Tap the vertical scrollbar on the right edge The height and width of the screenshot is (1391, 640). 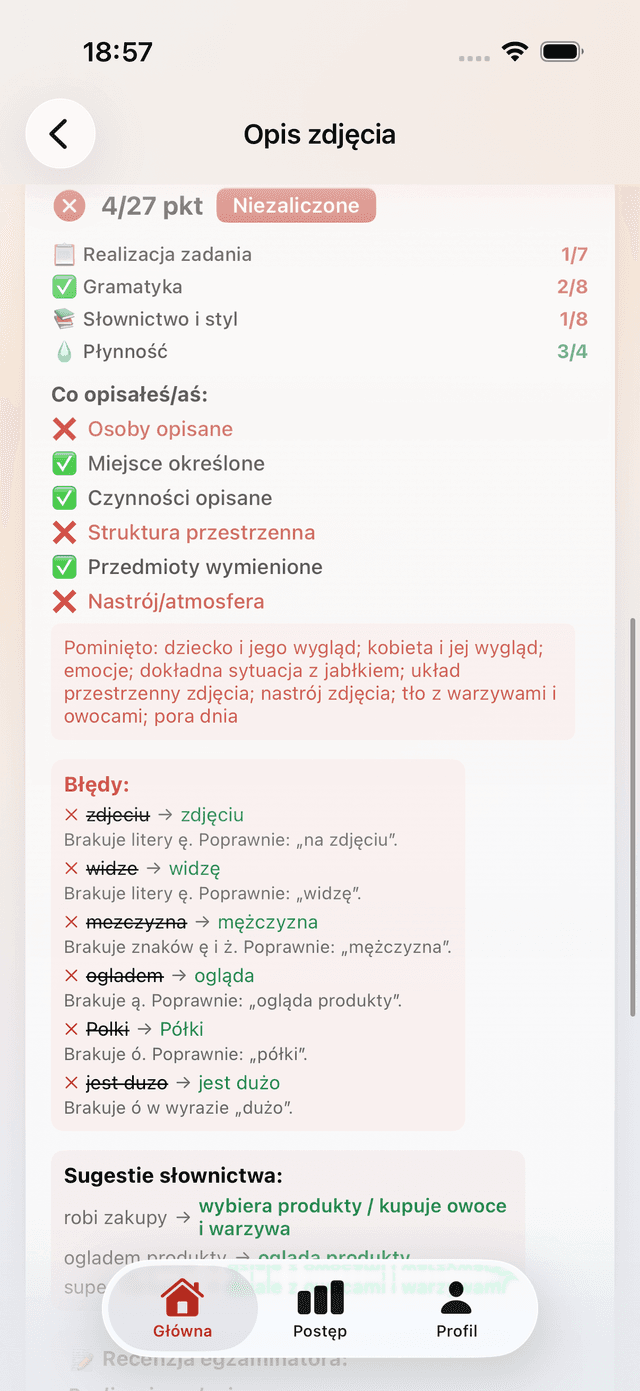[632, 820]
